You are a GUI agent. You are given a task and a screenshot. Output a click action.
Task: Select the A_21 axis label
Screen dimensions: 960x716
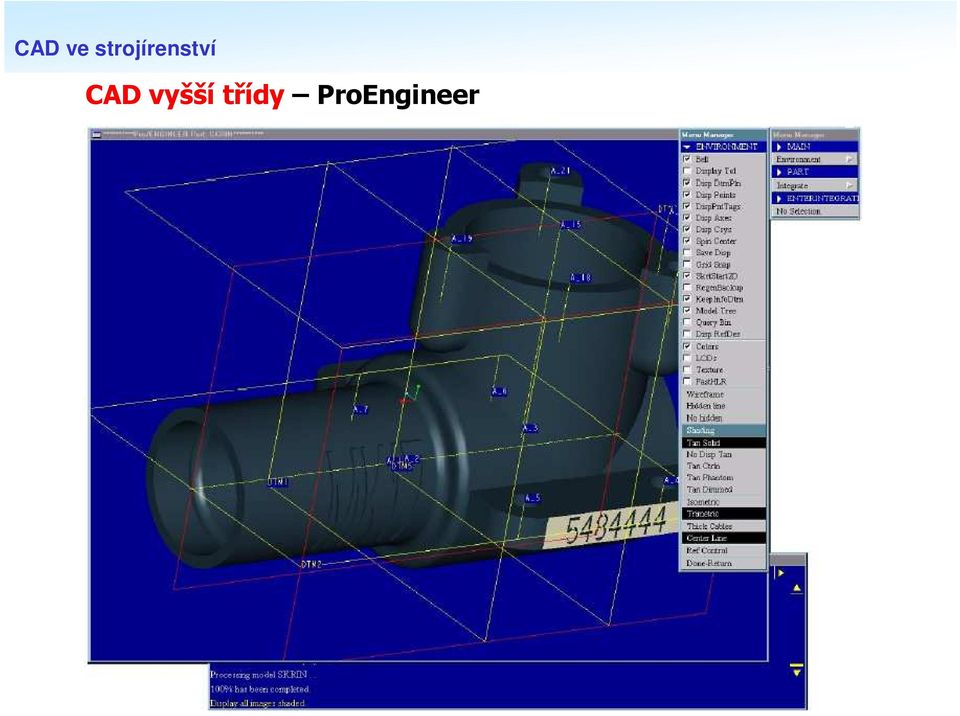point(560,171)
